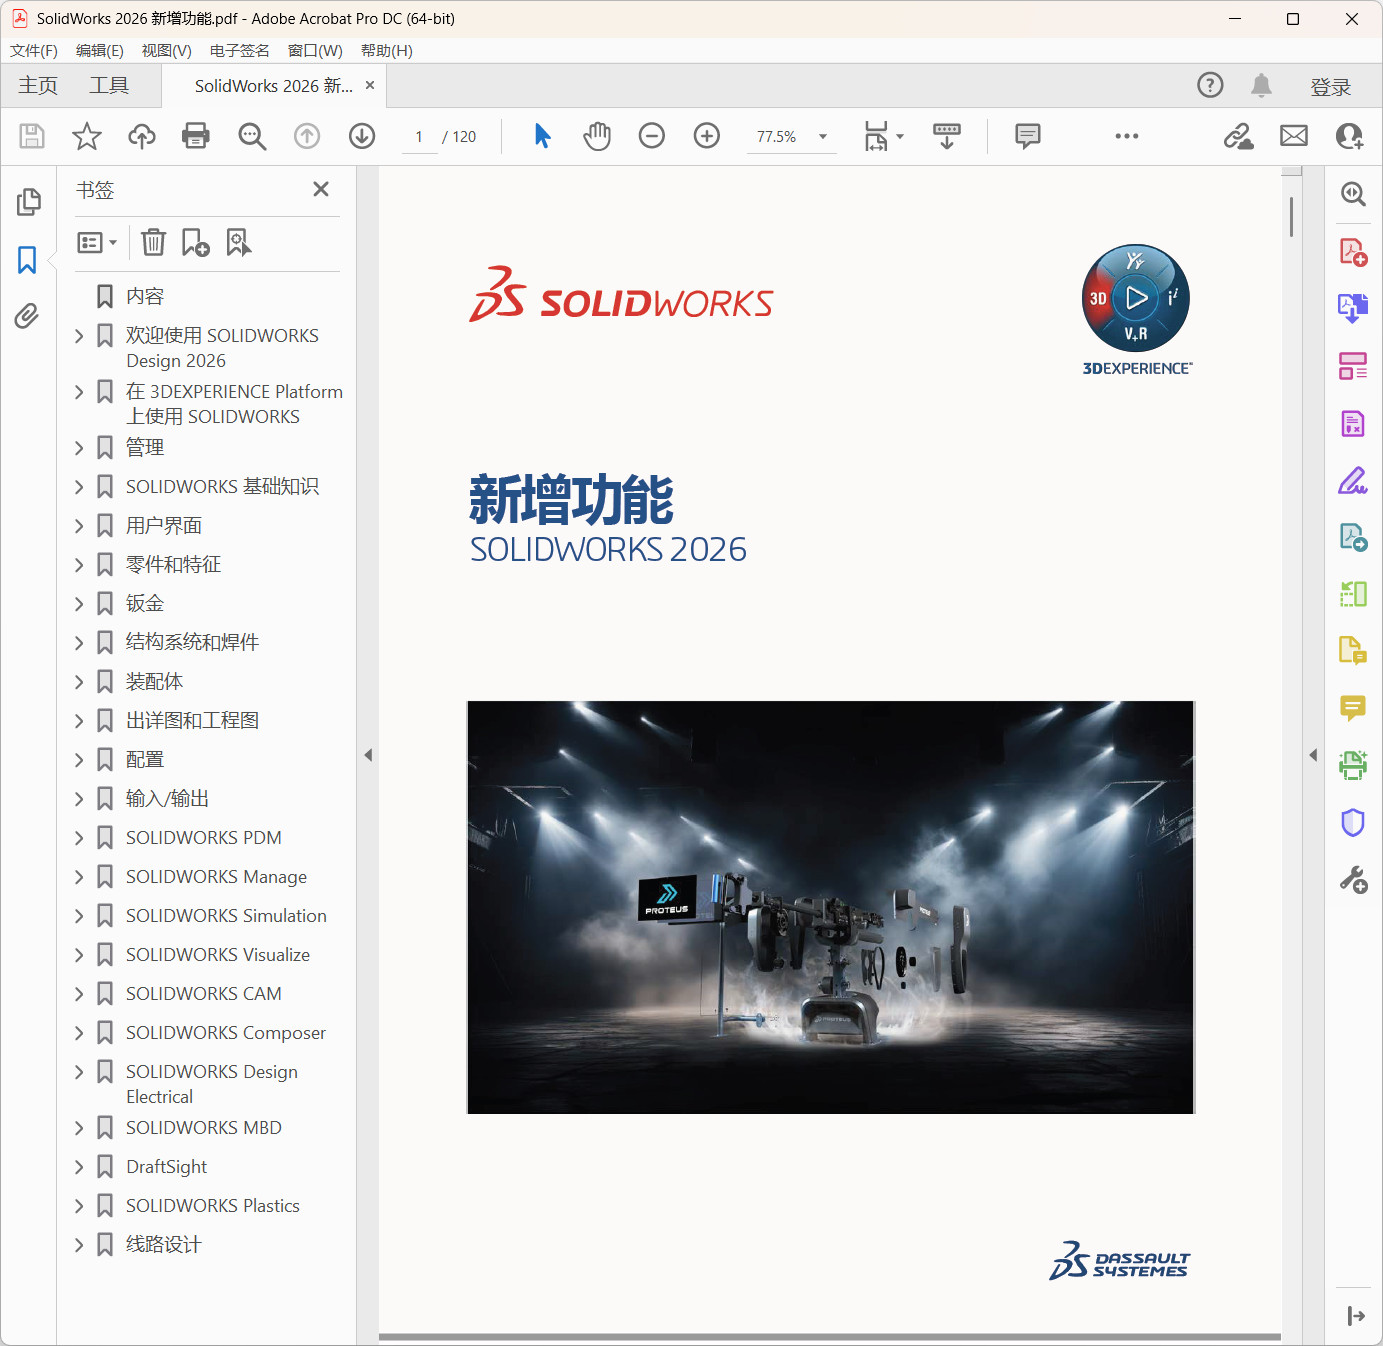The image size is (1383, 1346).
Task: Expand the SOLIDWORKS Simulation bookmark
Action: (79, 916)
